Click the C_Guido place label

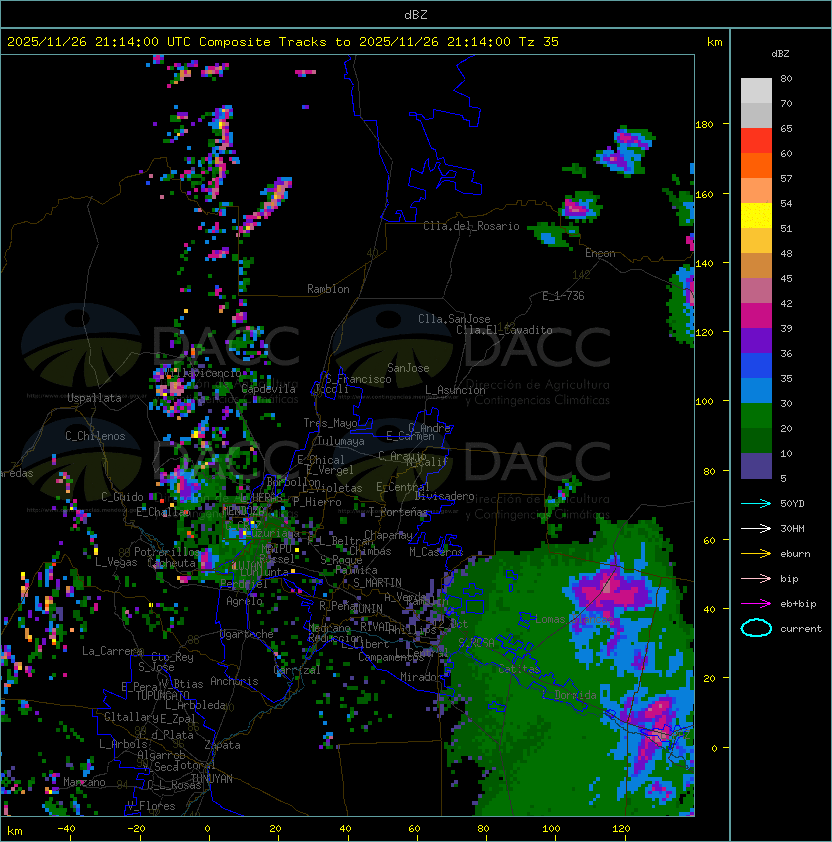(x=122, y=497)
